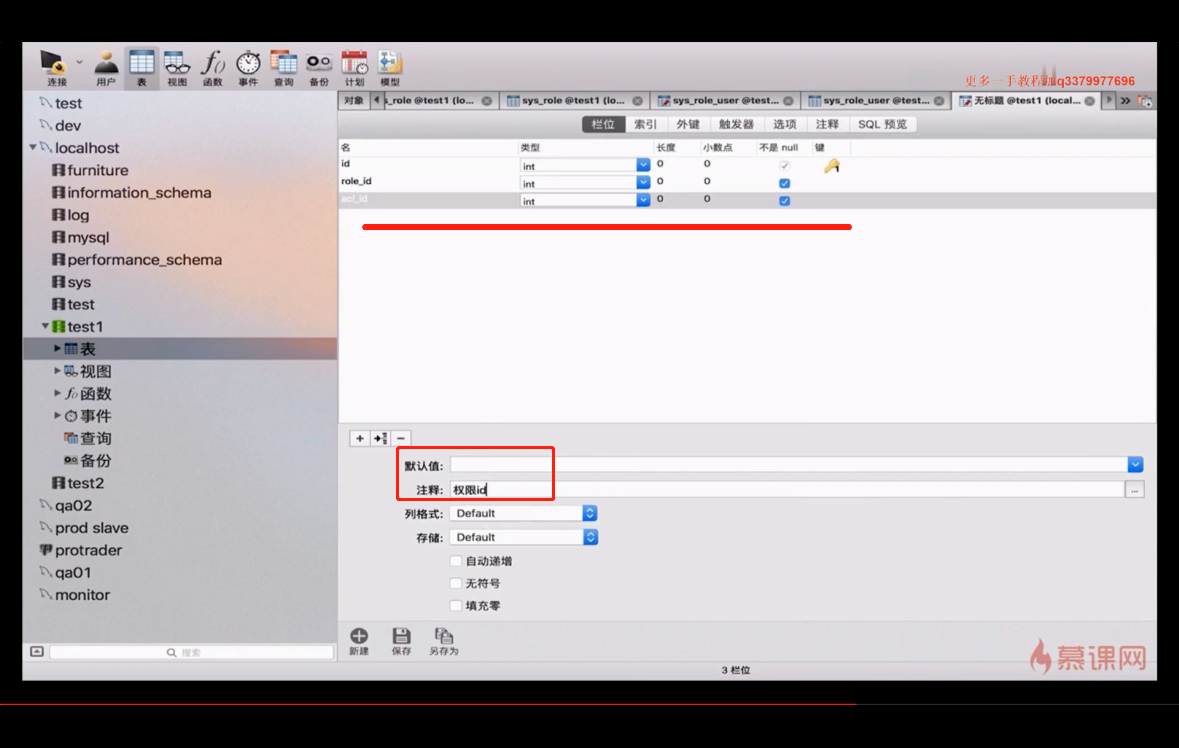
Task: Select the 查询 (query) toolbar icon
Action: (x=283, y=68)
